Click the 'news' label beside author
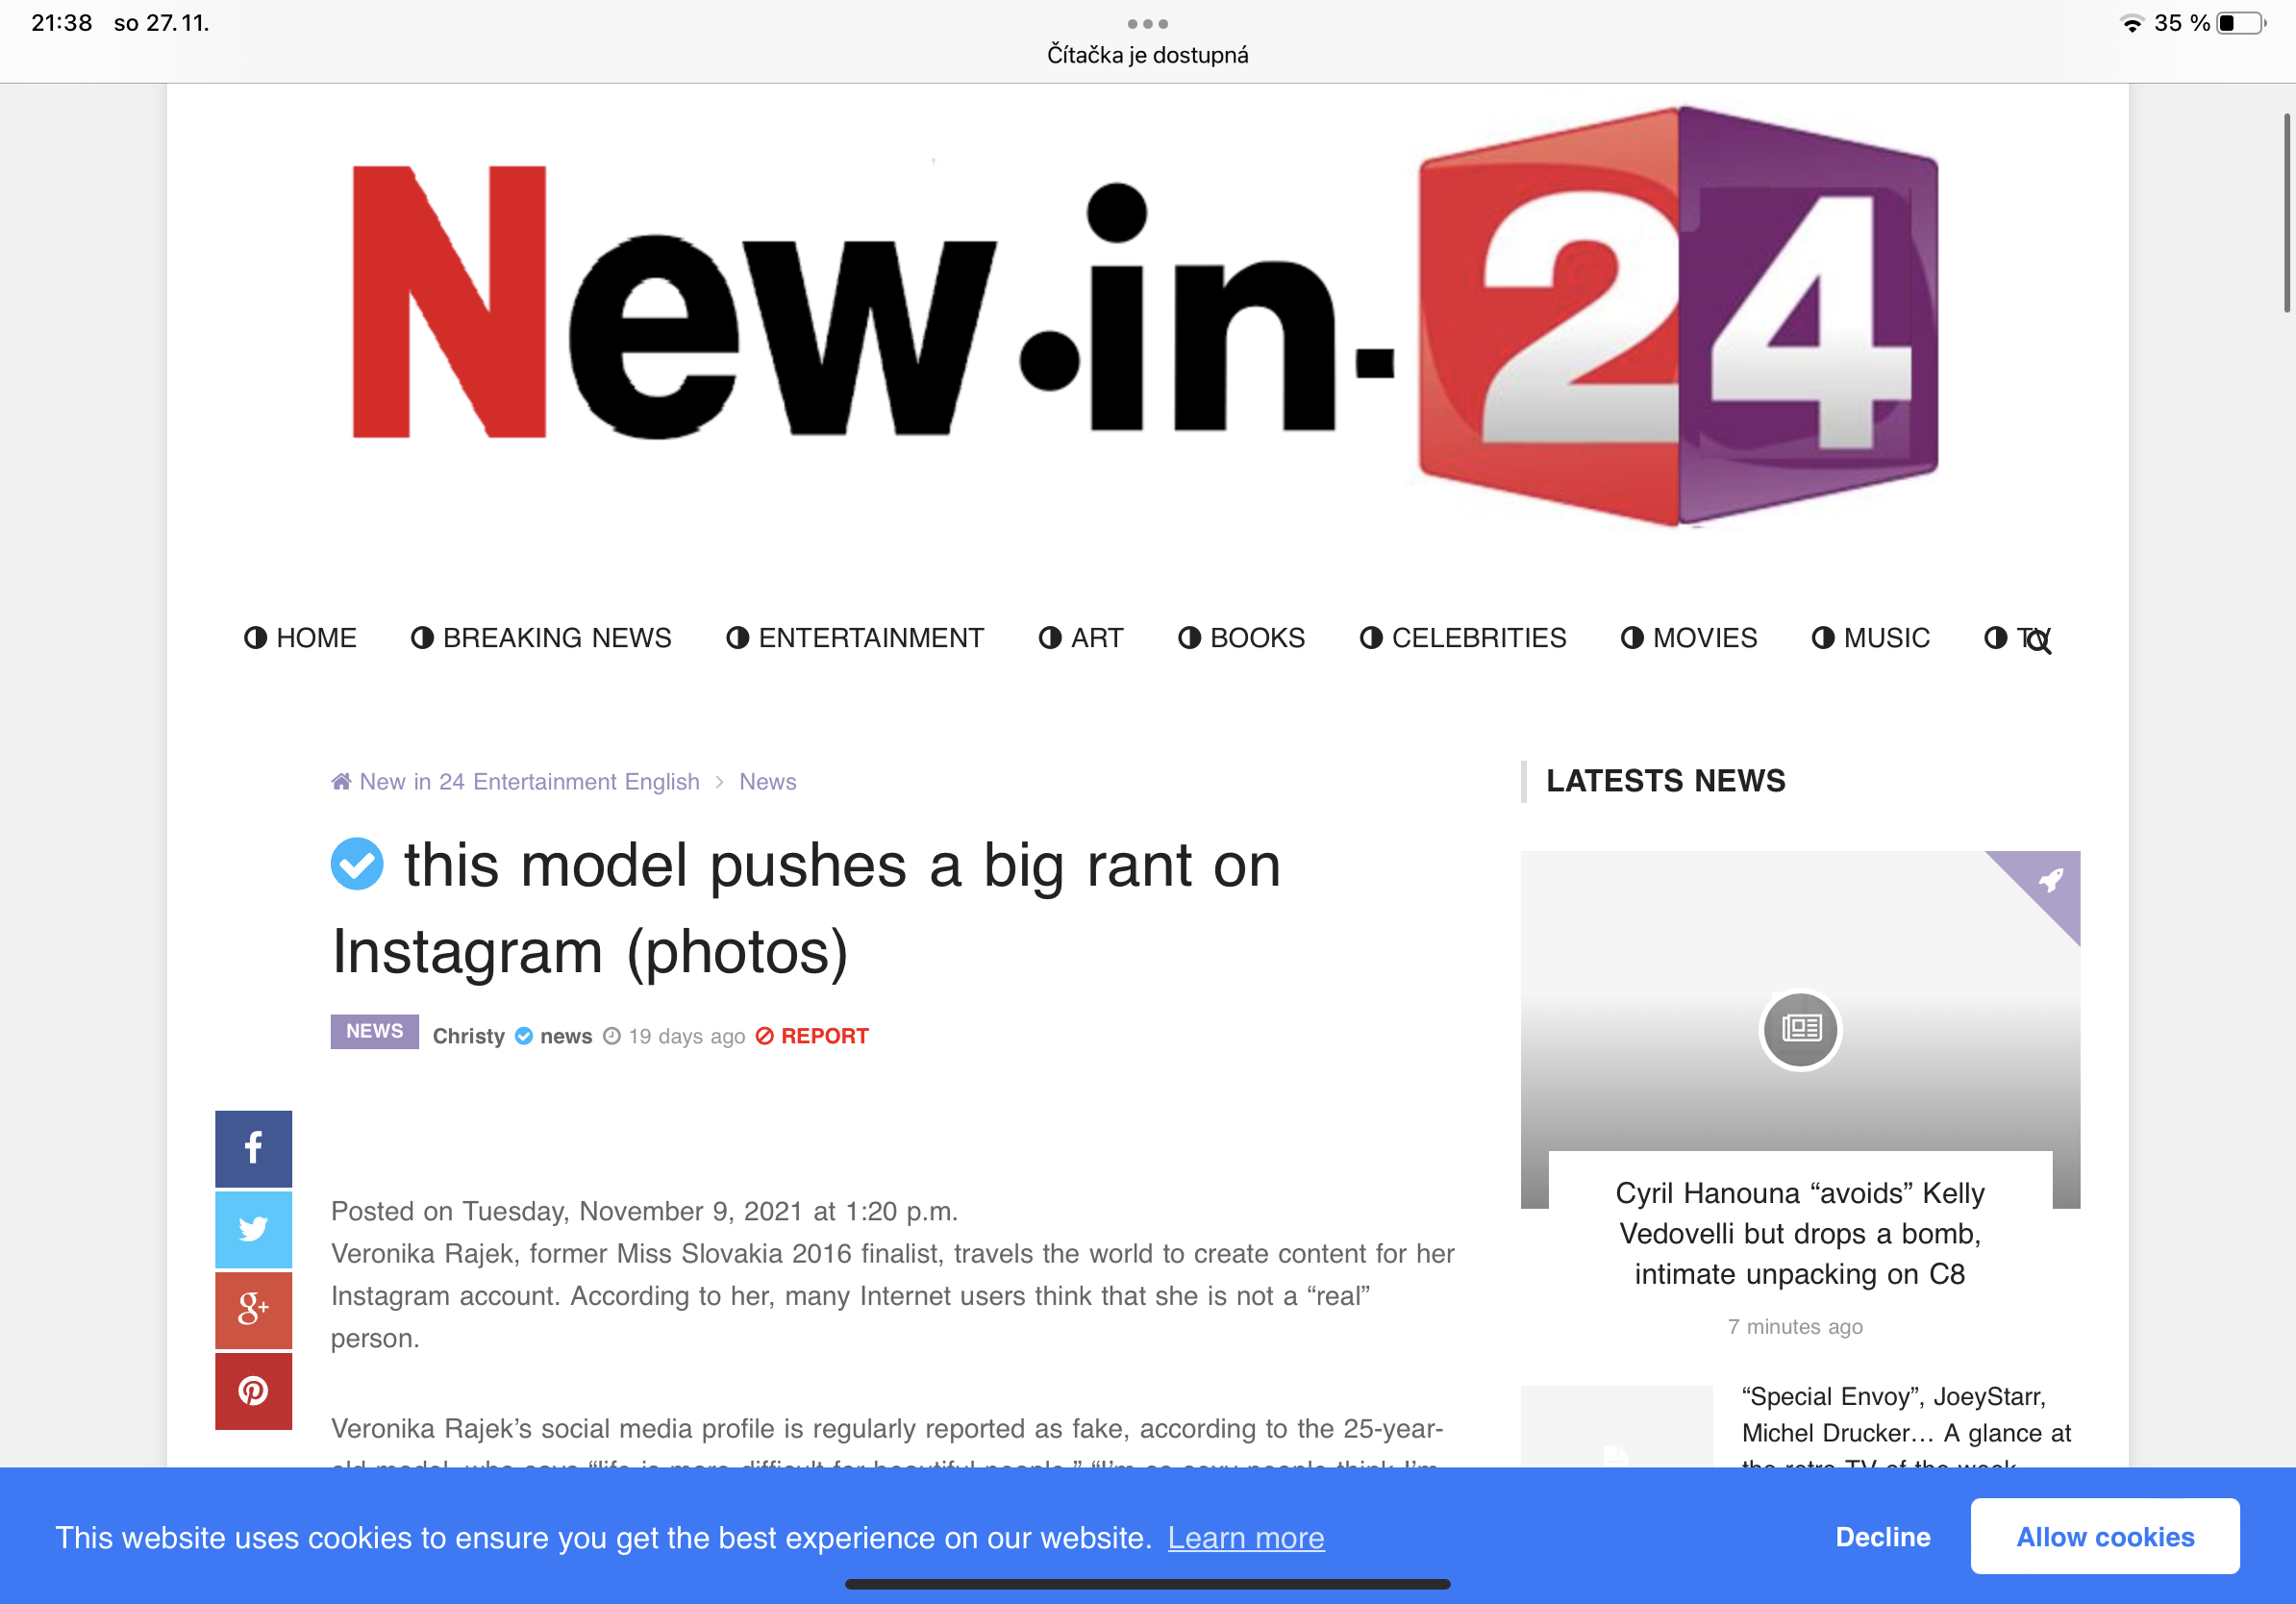2296x1604 pixels. [x=566, y=1036]
